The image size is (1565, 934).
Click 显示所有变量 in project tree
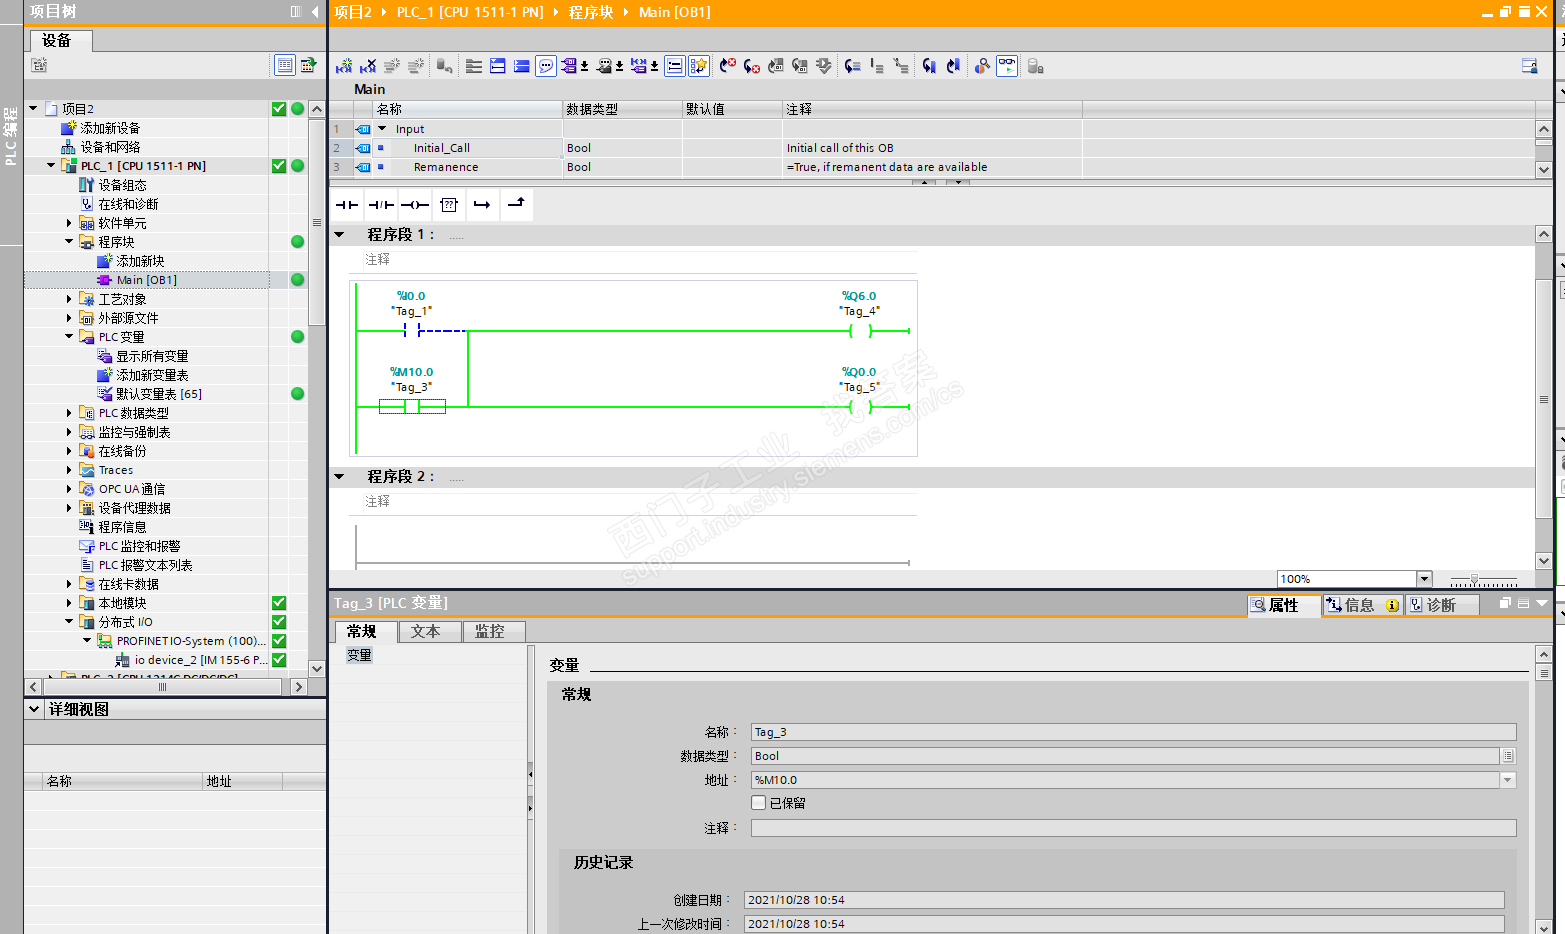152,356
